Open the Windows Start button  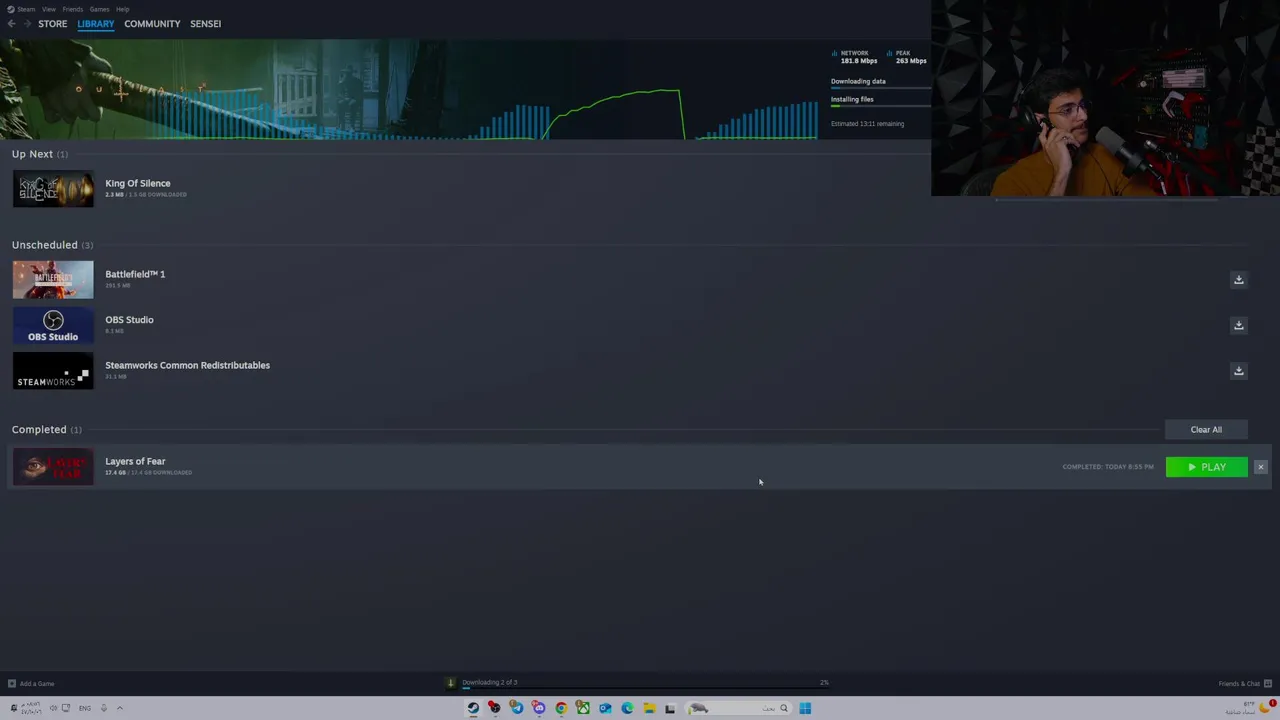805,708
